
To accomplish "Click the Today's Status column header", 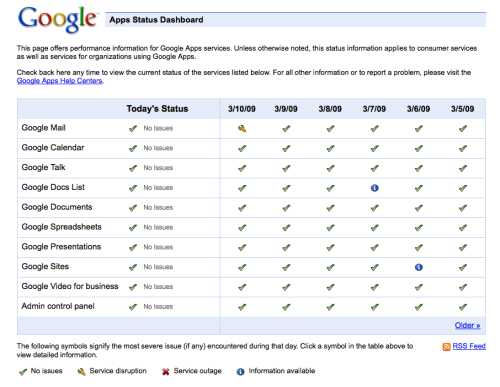I will pos(157,109).
